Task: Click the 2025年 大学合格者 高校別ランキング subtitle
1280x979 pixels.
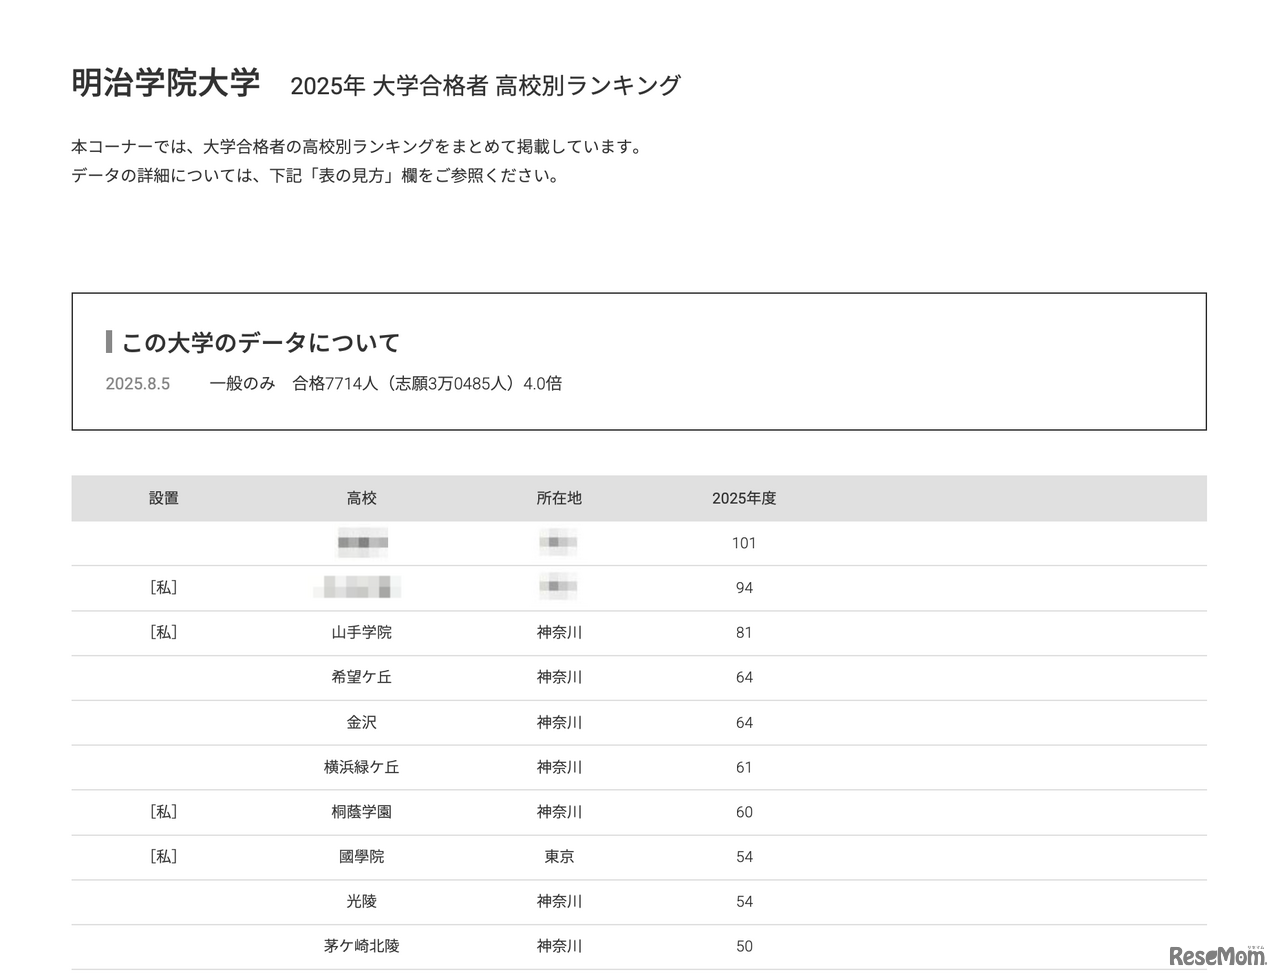Action: [x=485, y=86]
